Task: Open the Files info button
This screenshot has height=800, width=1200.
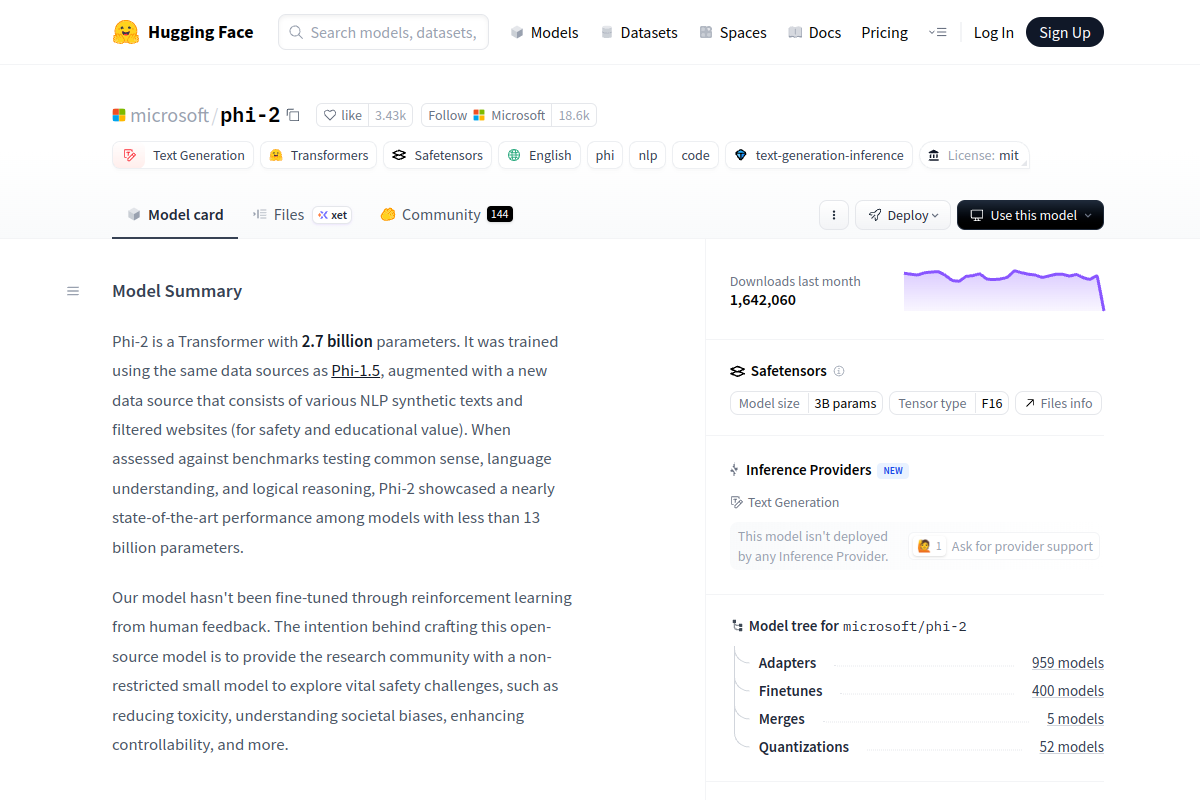Action: coord(1058,403)
